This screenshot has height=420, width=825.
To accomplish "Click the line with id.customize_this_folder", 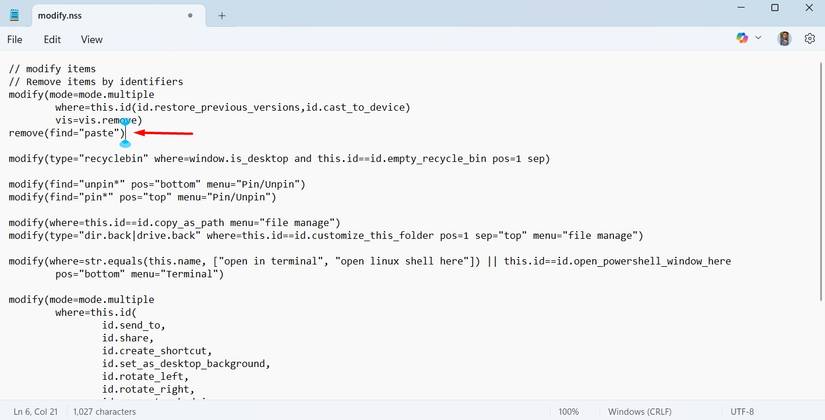I will 326,235.
